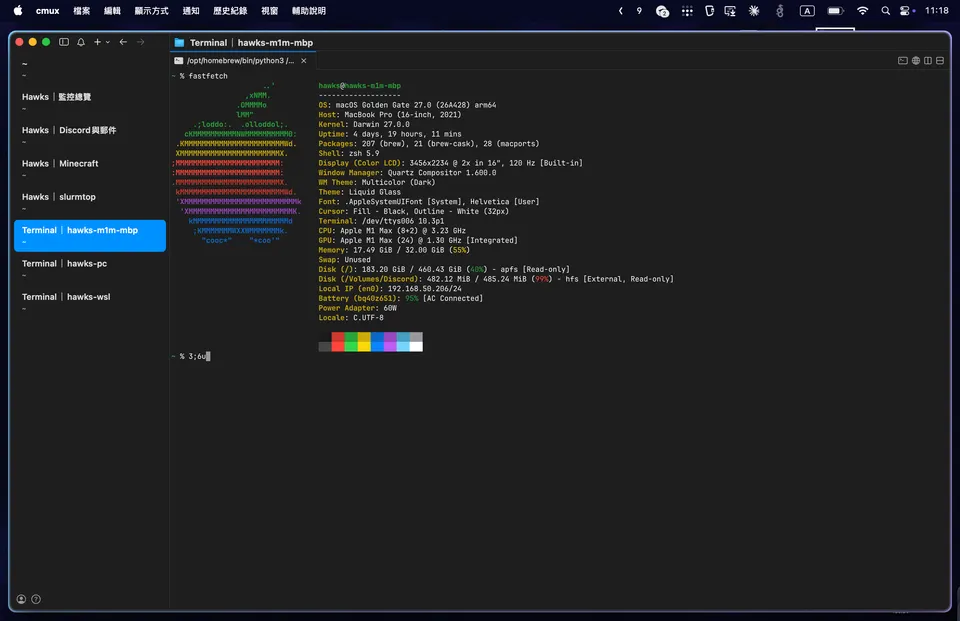Viewport: 960px width, 621px height.
Task: Click the 'fastfetch' command text
Action: (208, 76)
